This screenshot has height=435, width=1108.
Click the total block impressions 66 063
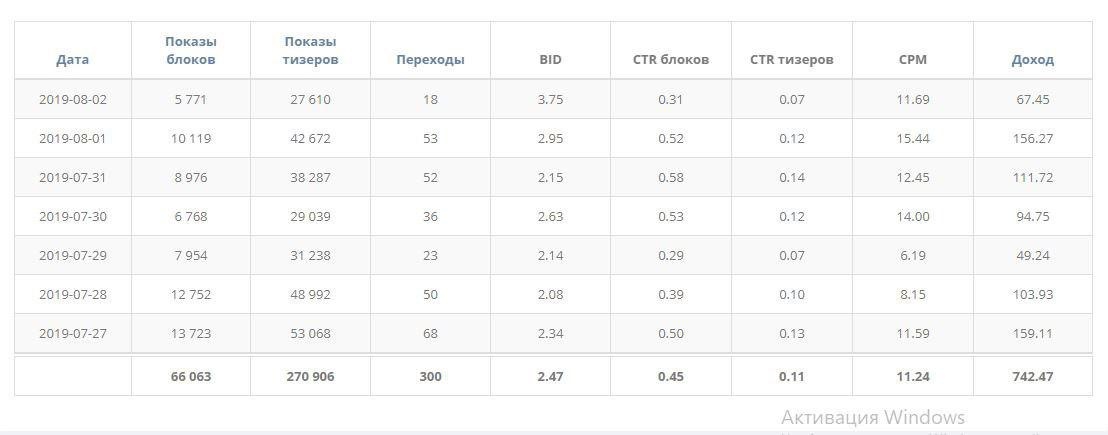pos(191,376)
